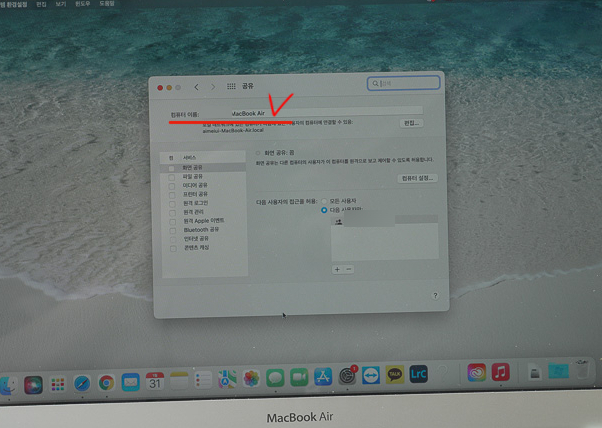Open the Trash in the Dock
The width and height of the screenshot is (602, 428).
(582, 369)
